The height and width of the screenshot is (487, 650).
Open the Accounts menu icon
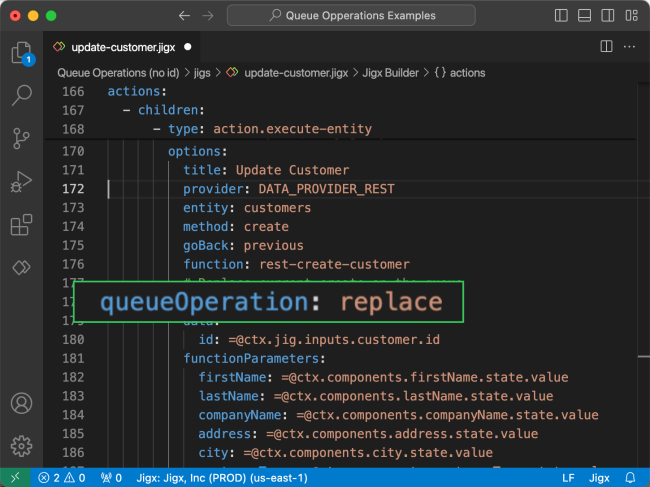(21, 403)
